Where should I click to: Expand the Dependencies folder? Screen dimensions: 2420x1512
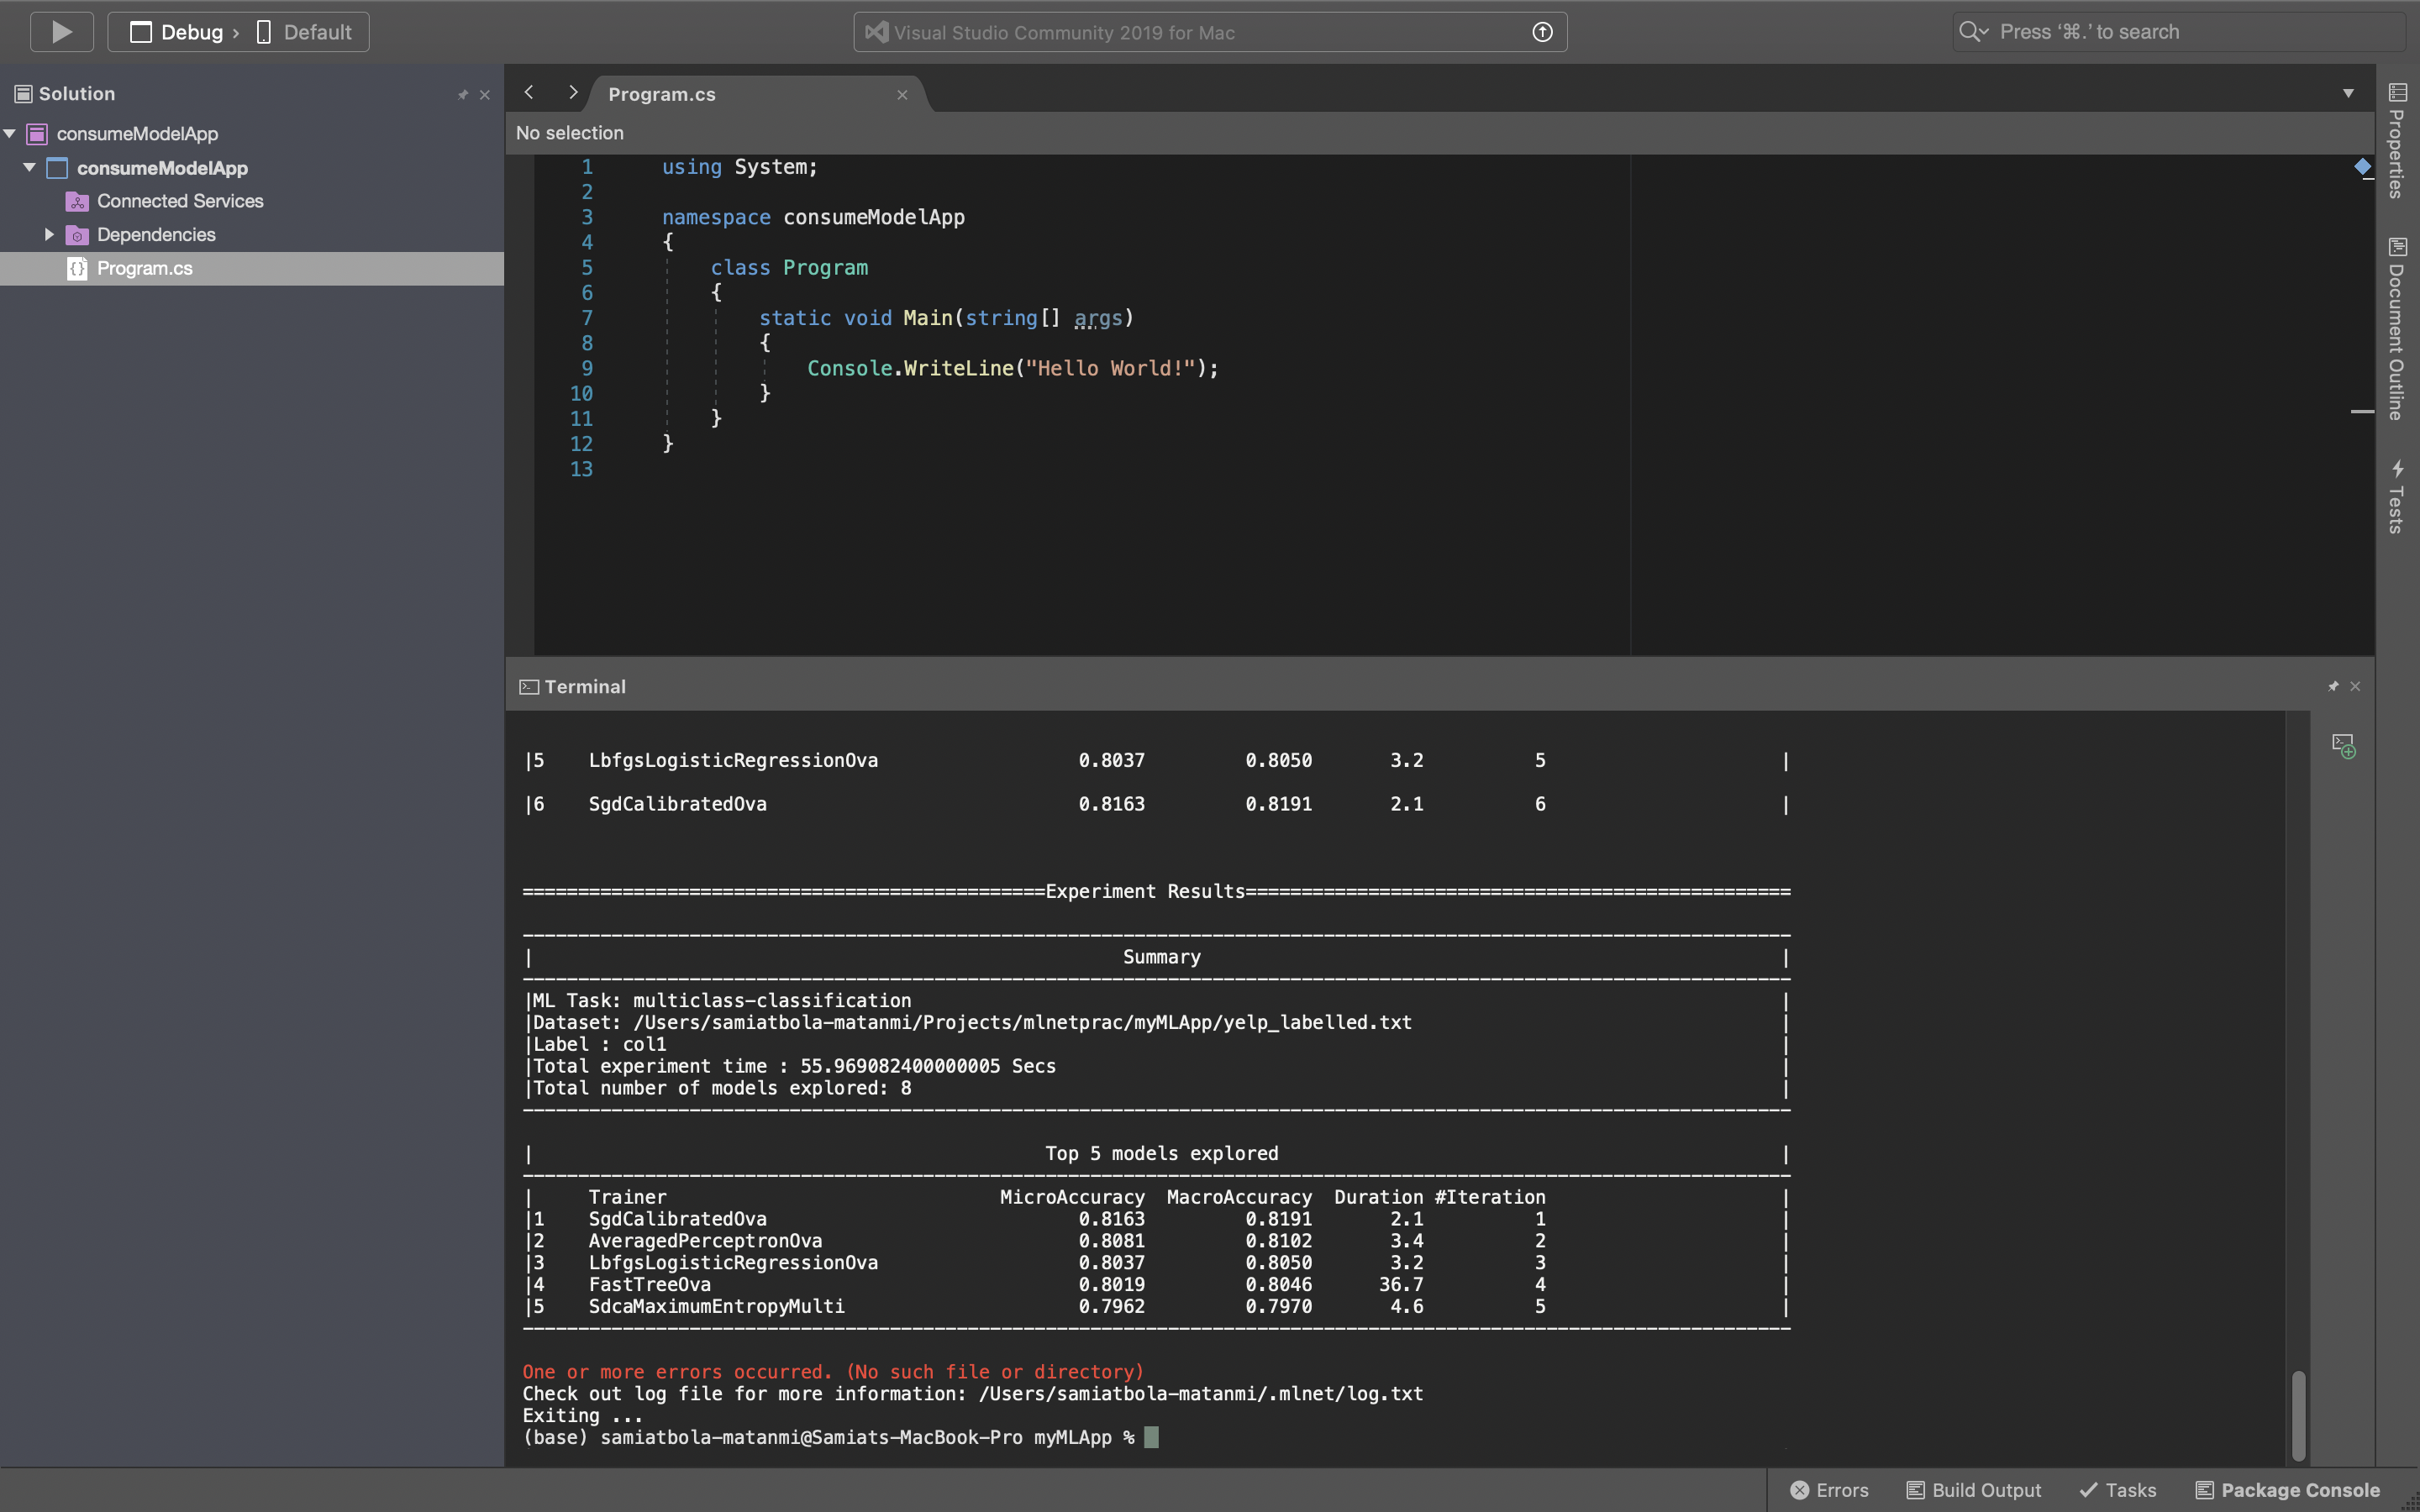[48, 234]
